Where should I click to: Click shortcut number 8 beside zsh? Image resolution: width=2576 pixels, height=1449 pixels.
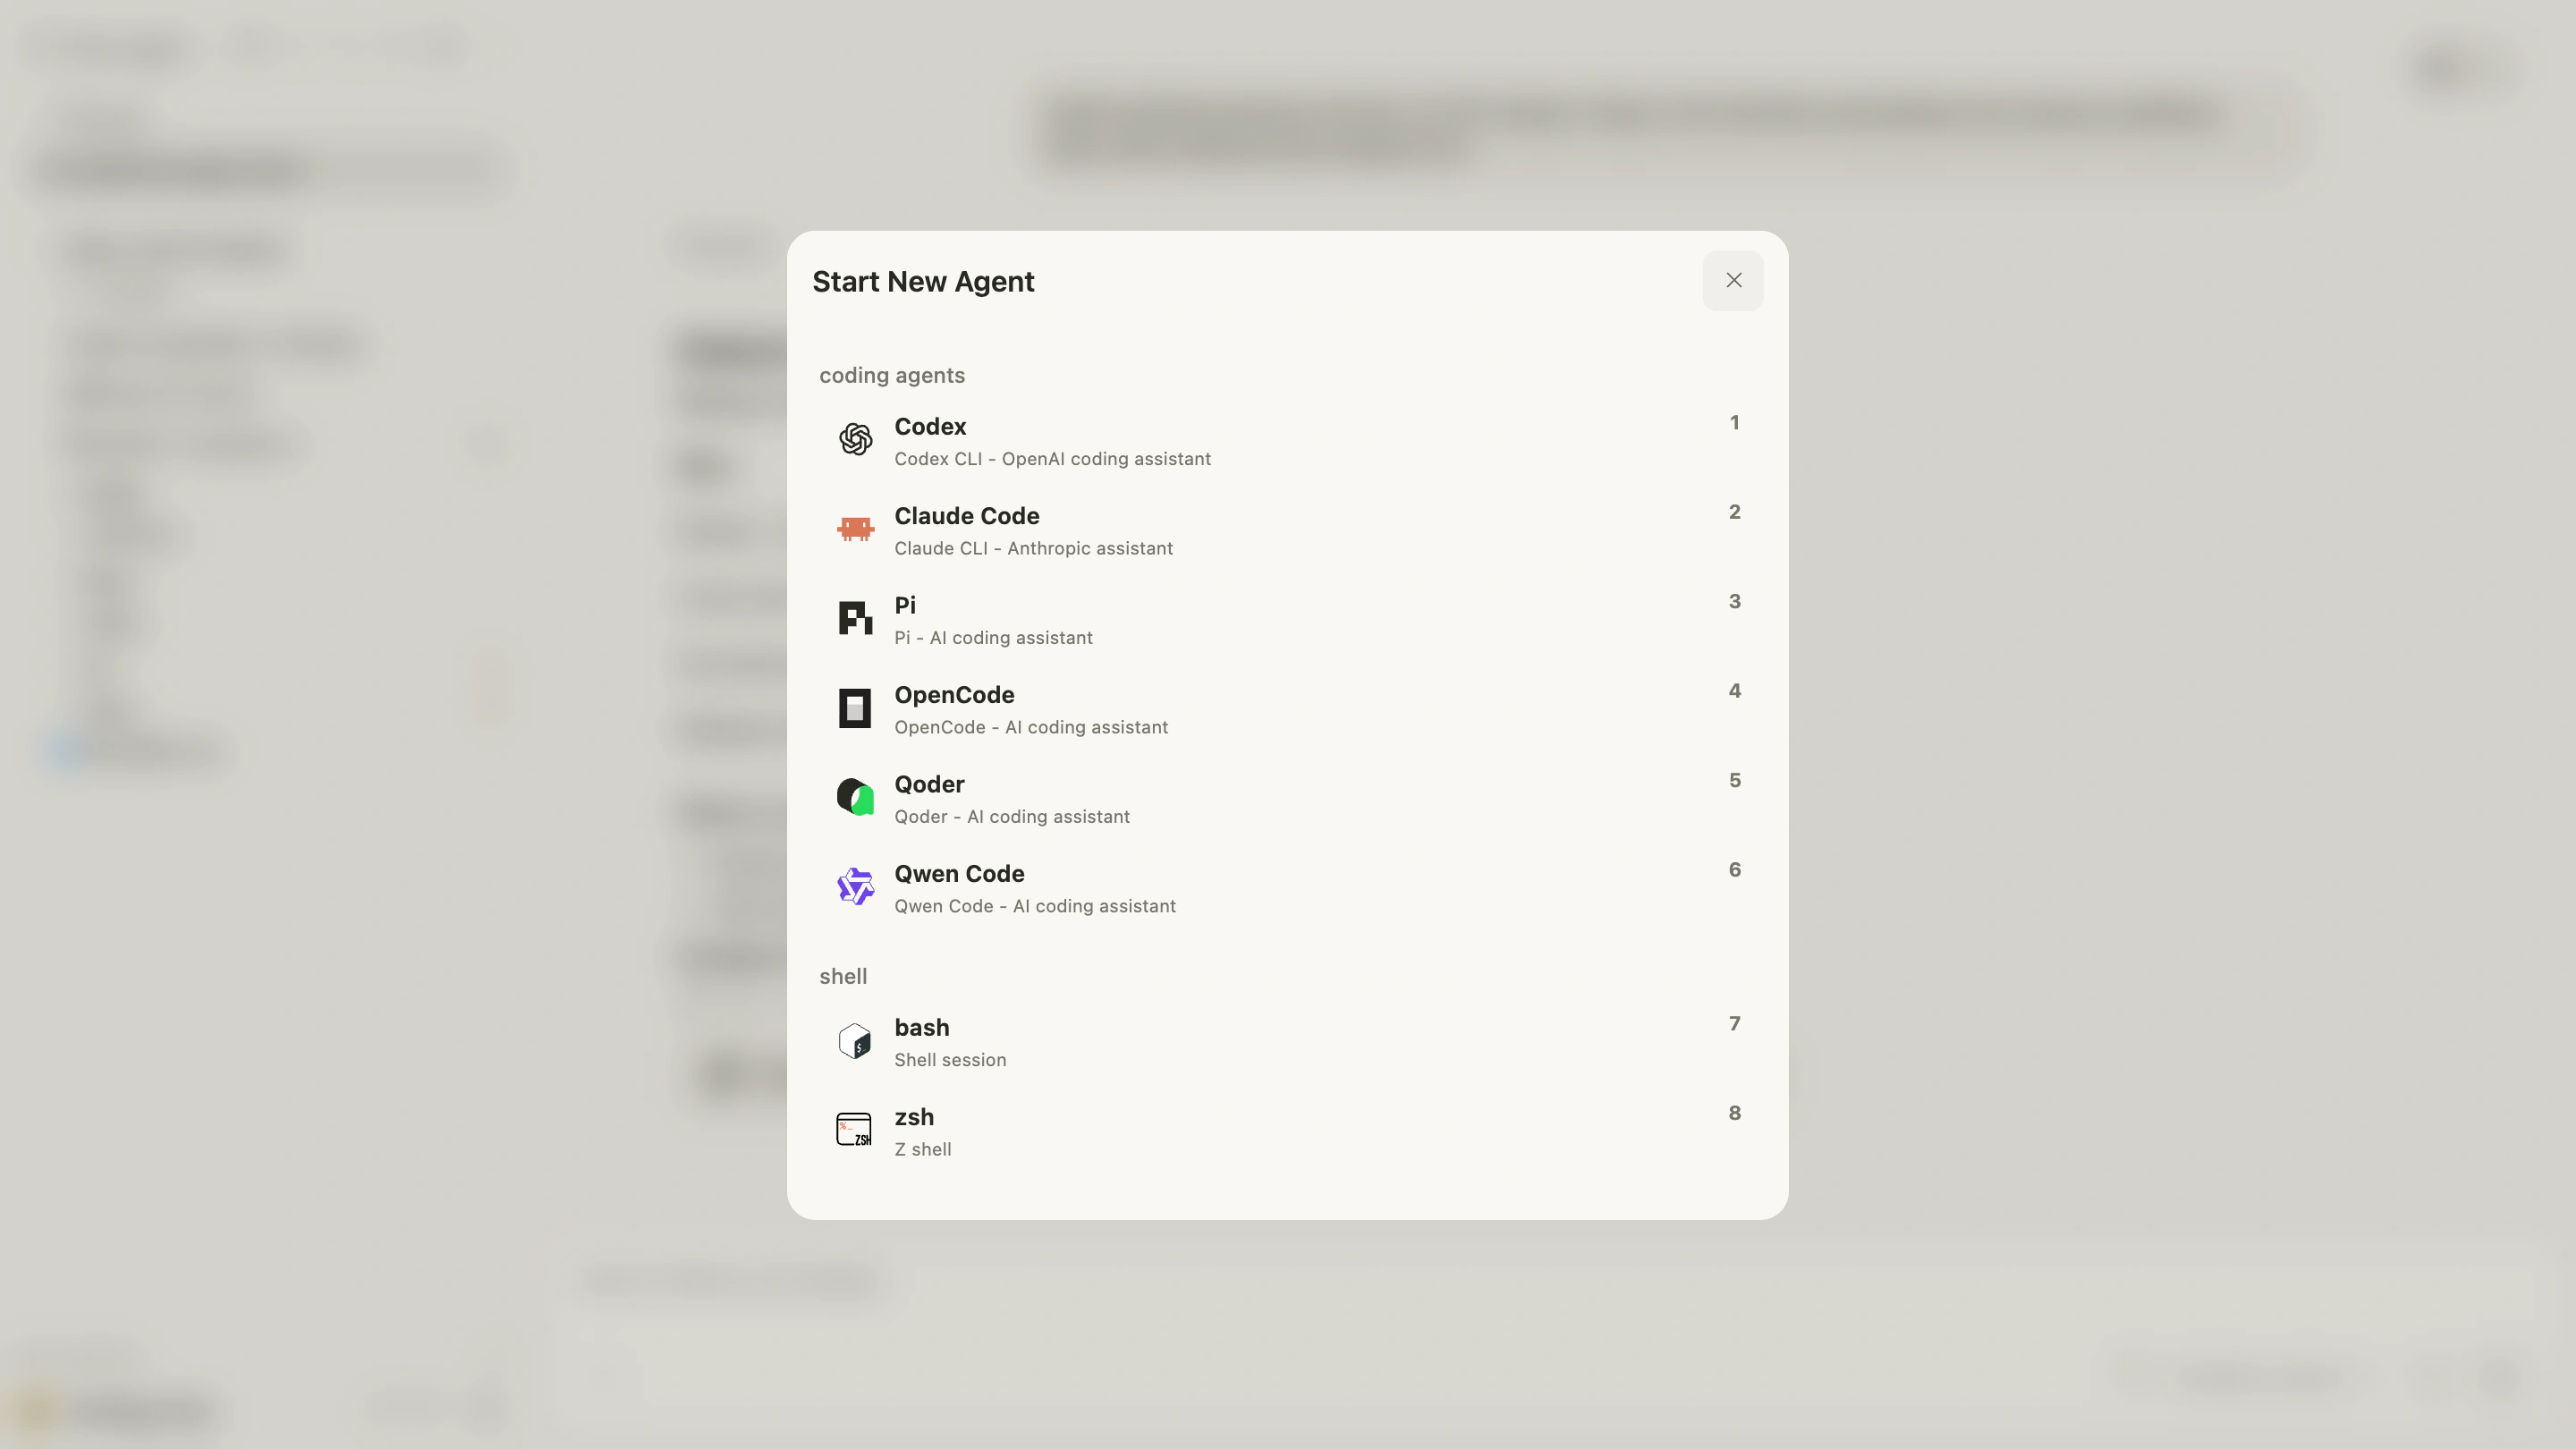(x=1735, y=1113)
